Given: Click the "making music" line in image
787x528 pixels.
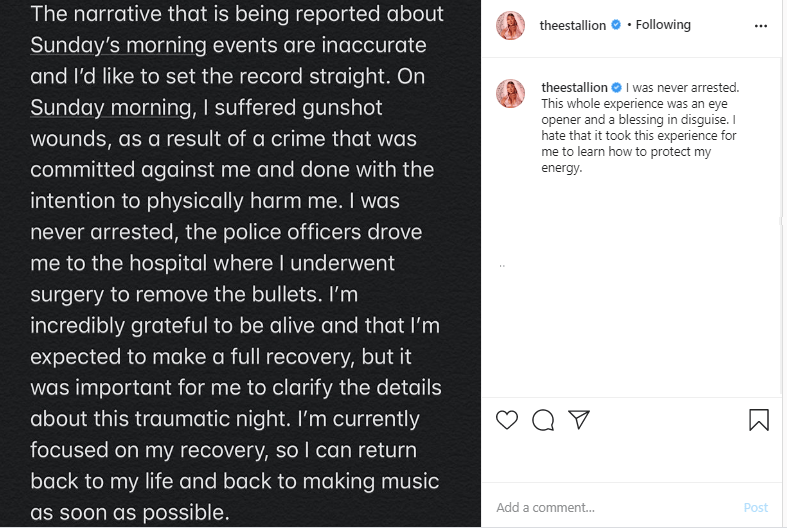Looking at the screenshot, I should pos(235,481).
